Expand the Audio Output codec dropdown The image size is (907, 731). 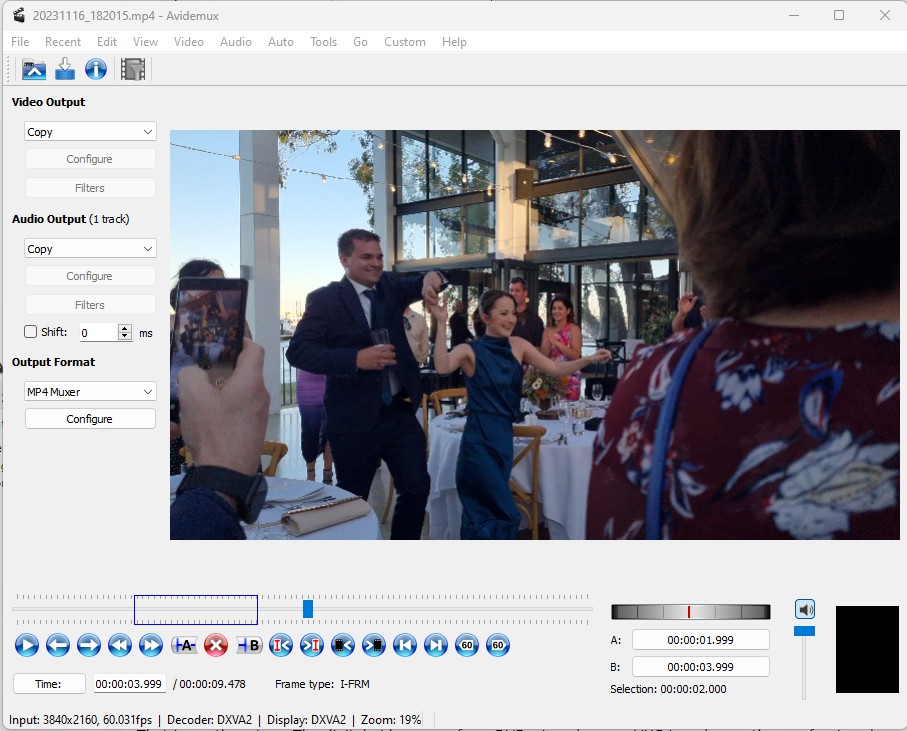[x=90, y=249]
